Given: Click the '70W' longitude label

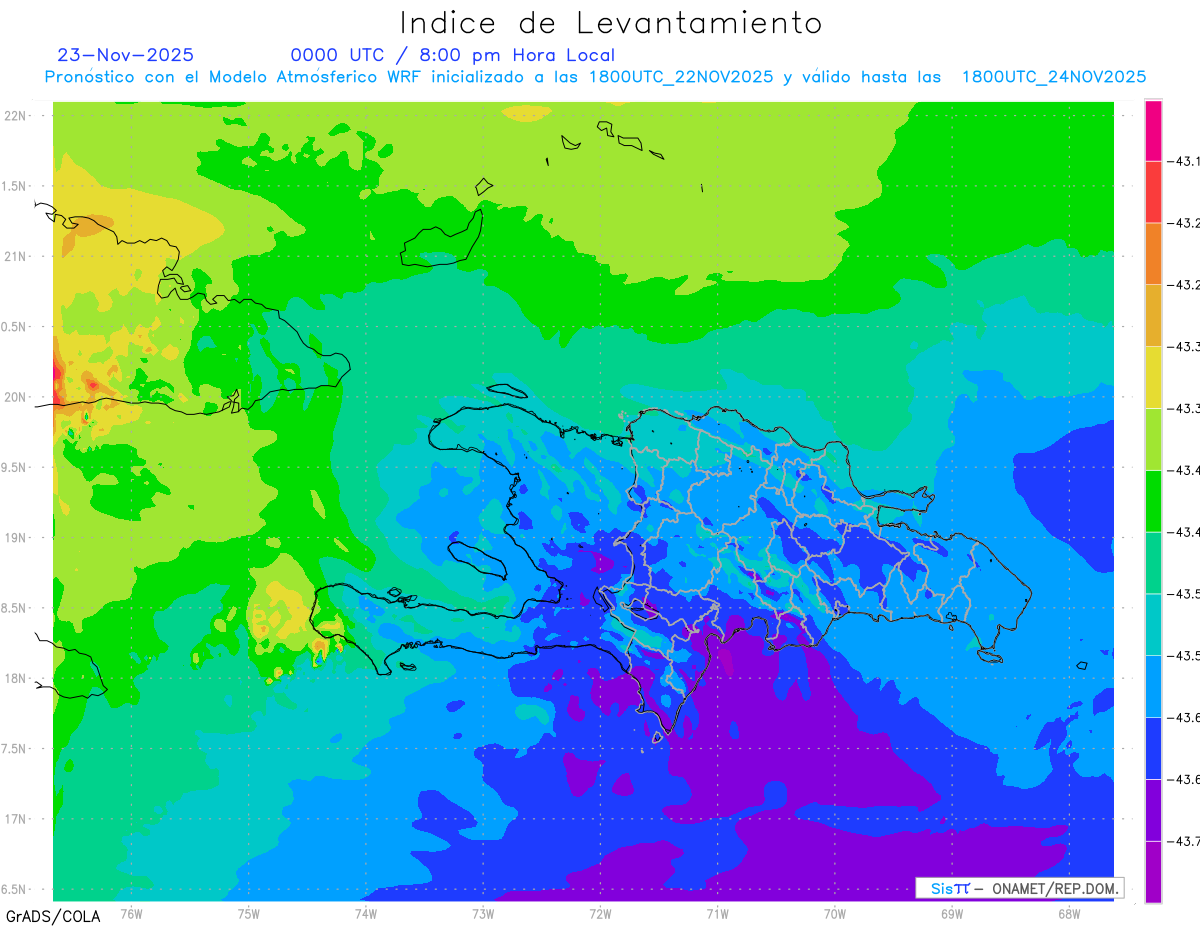Looking at the screenshot, I should (835, 914).
